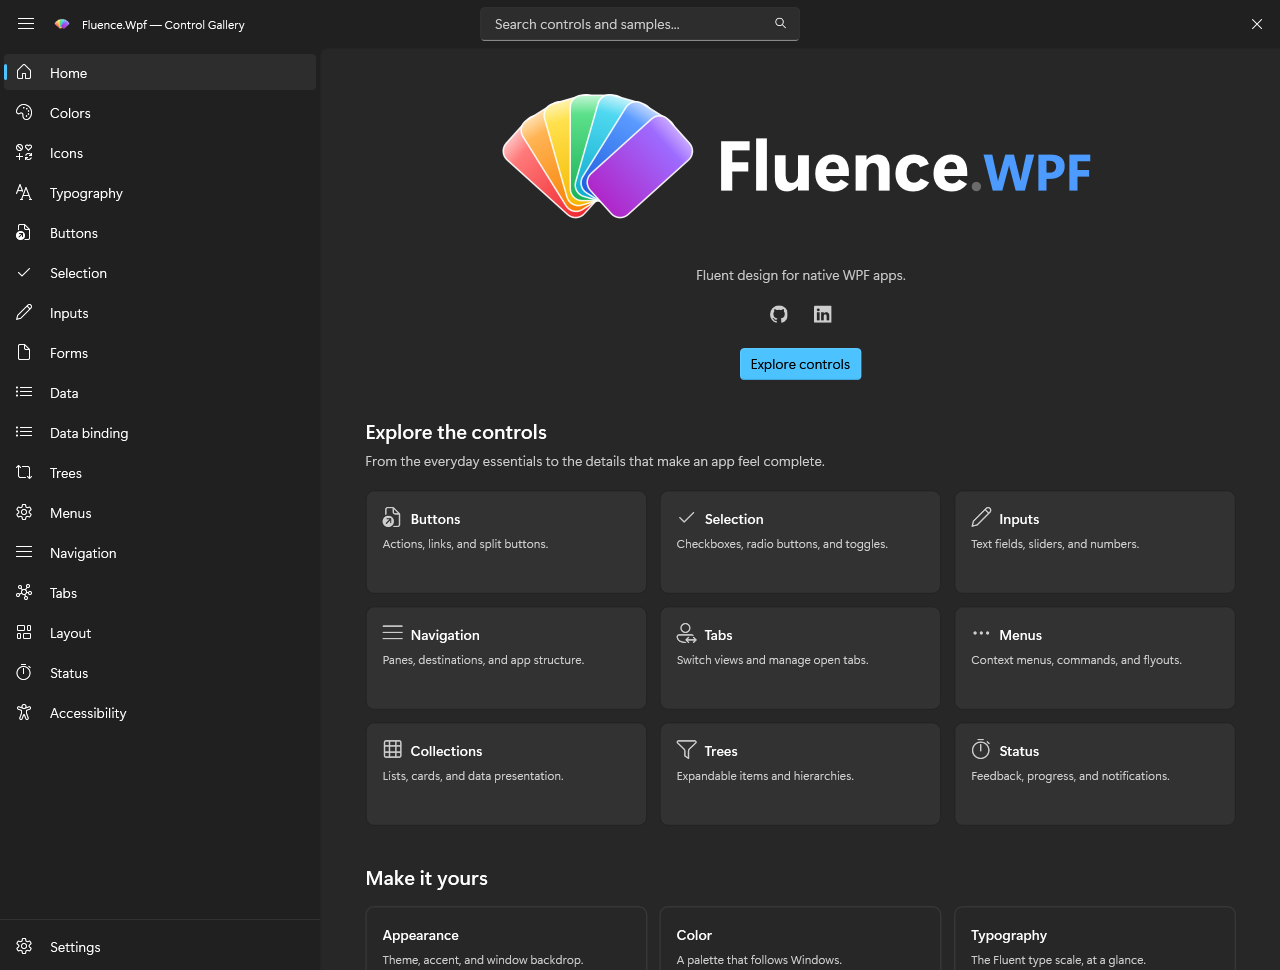
Task: Open the Navigation card
Action: [506, 658]
